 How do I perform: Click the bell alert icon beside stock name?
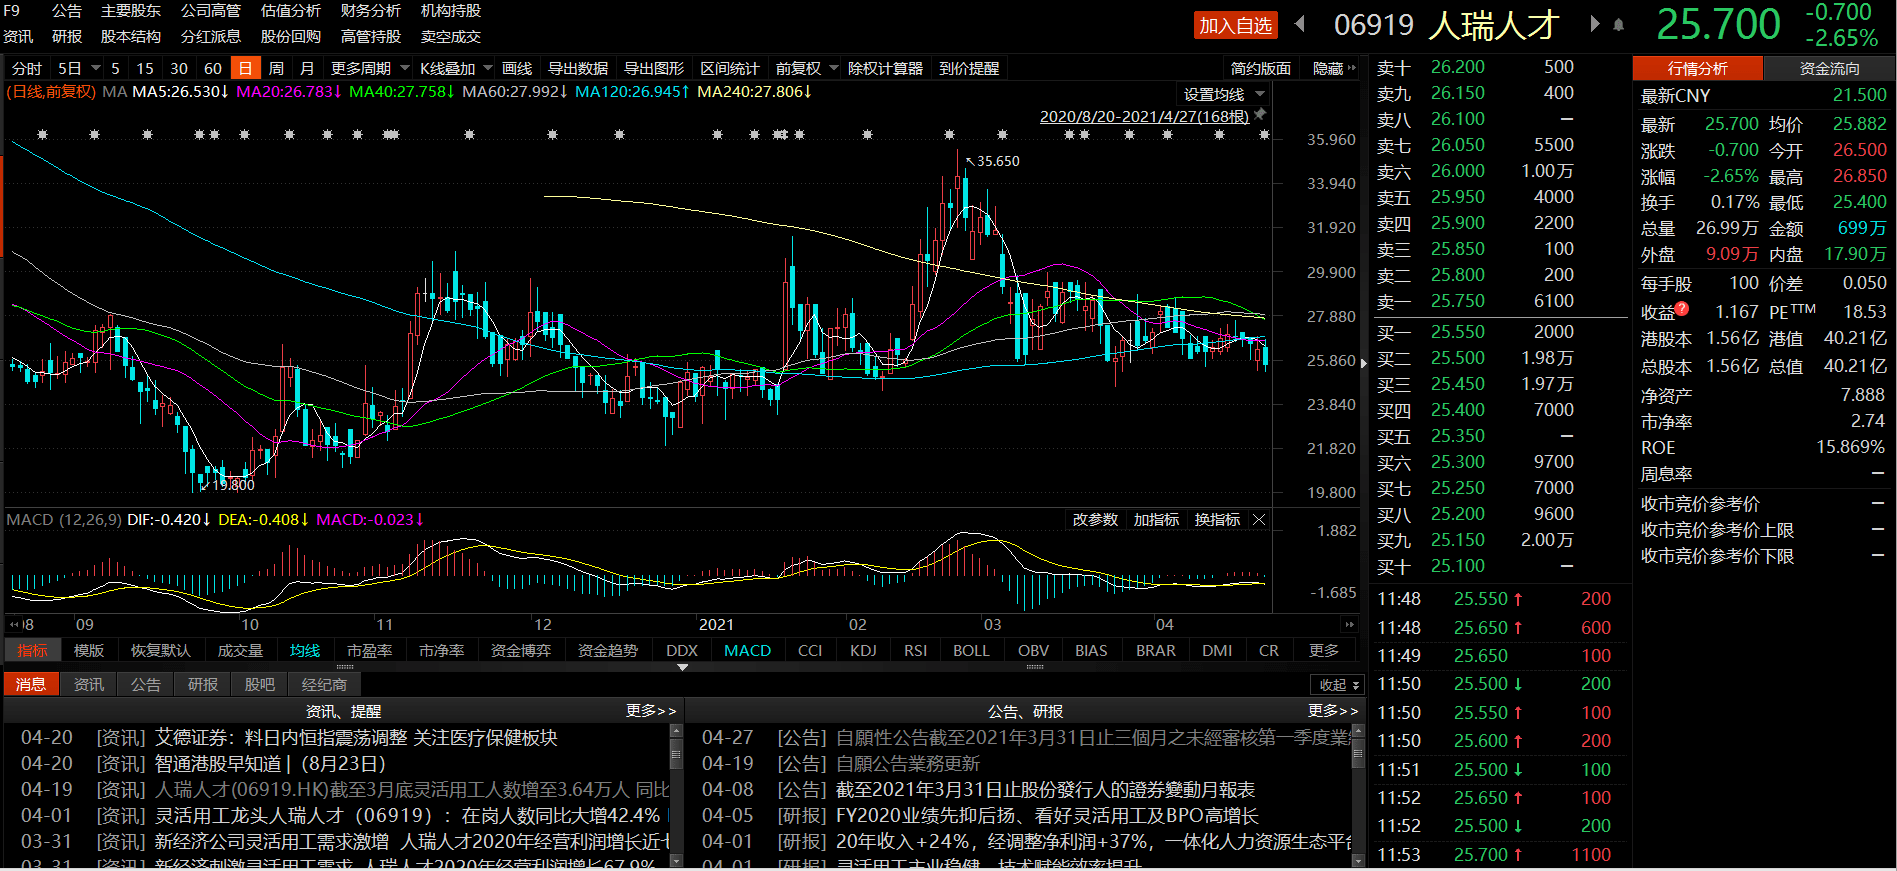click(x=1618, y=25)
